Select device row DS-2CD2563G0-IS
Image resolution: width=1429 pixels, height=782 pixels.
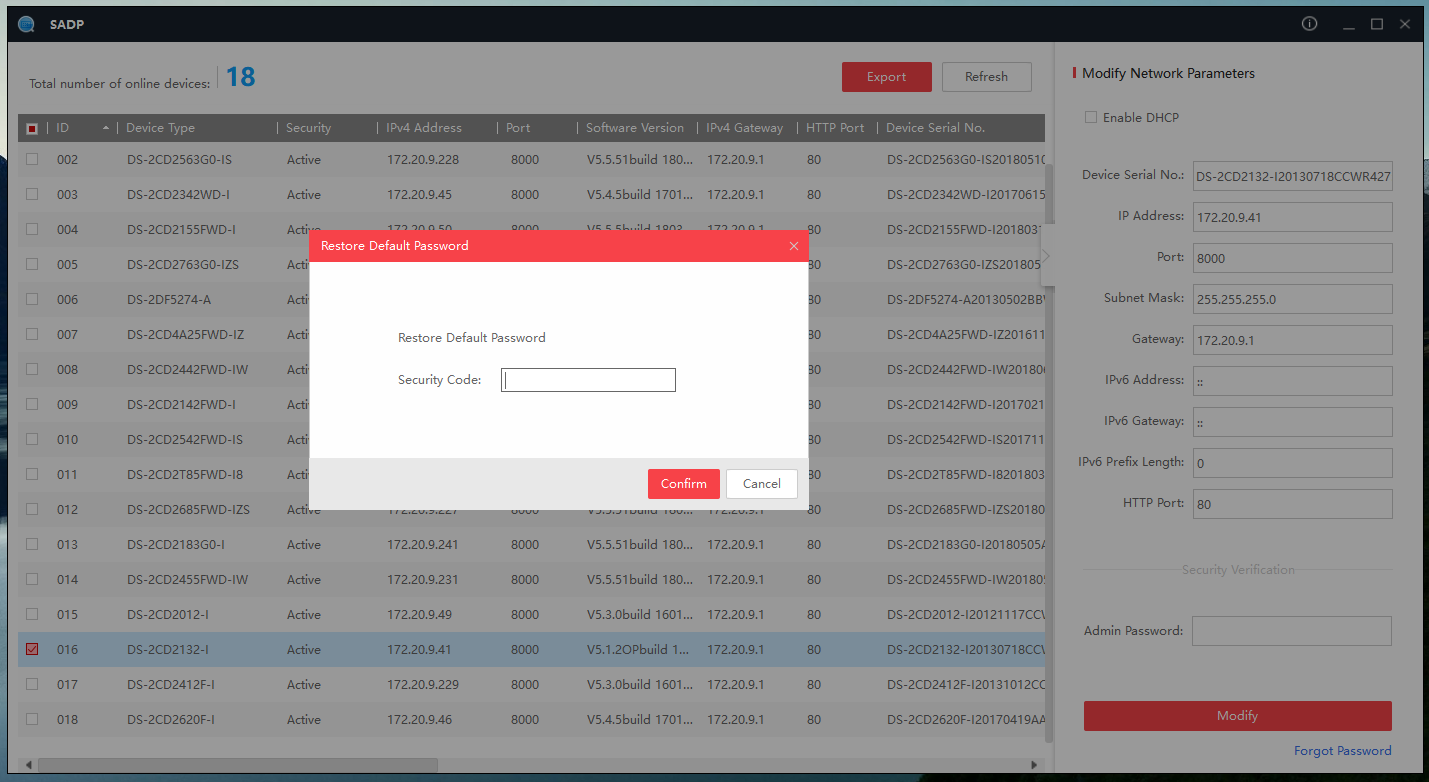click(x=531, y=159)
